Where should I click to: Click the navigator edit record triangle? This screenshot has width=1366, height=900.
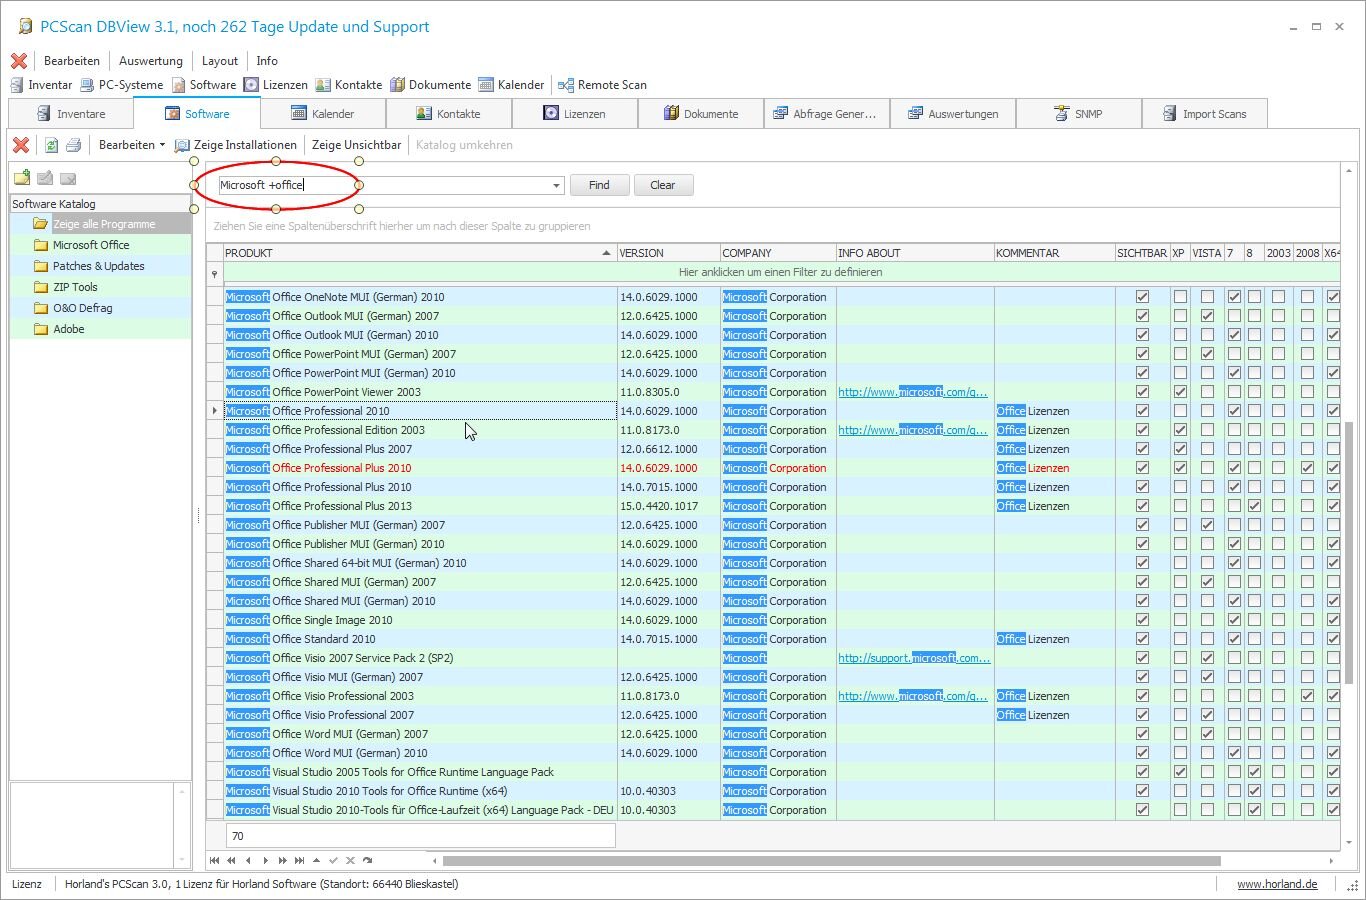[x=316, y=860]
